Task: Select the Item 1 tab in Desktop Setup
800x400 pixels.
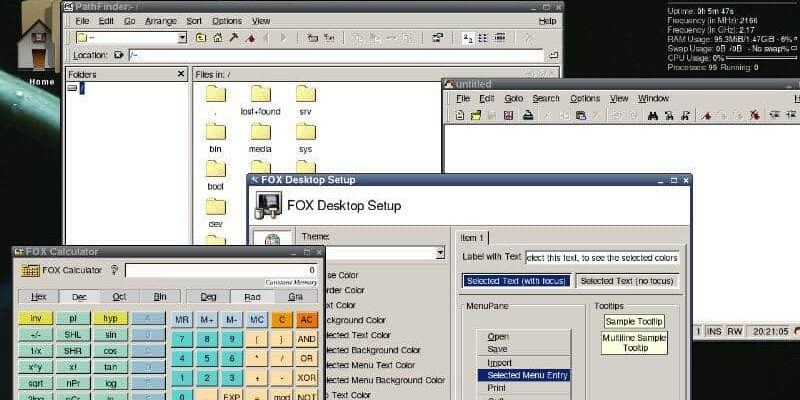Action: (x=472, y=238)
